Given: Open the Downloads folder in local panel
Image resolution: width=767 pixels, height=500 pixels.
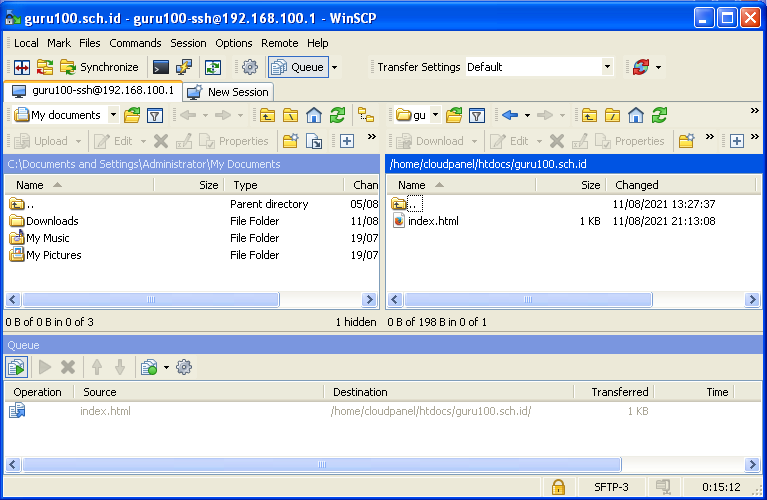Looking at the screenshot, I should click(52, 221).
